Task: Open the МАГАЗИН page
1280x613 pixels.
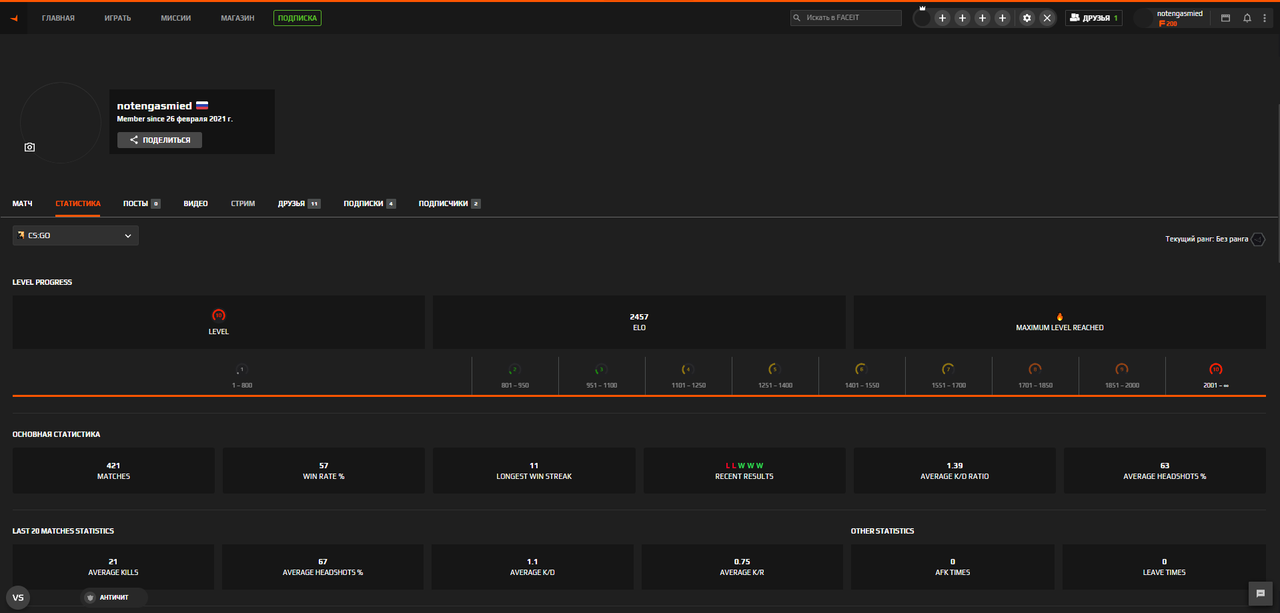Action: (238, 18)
